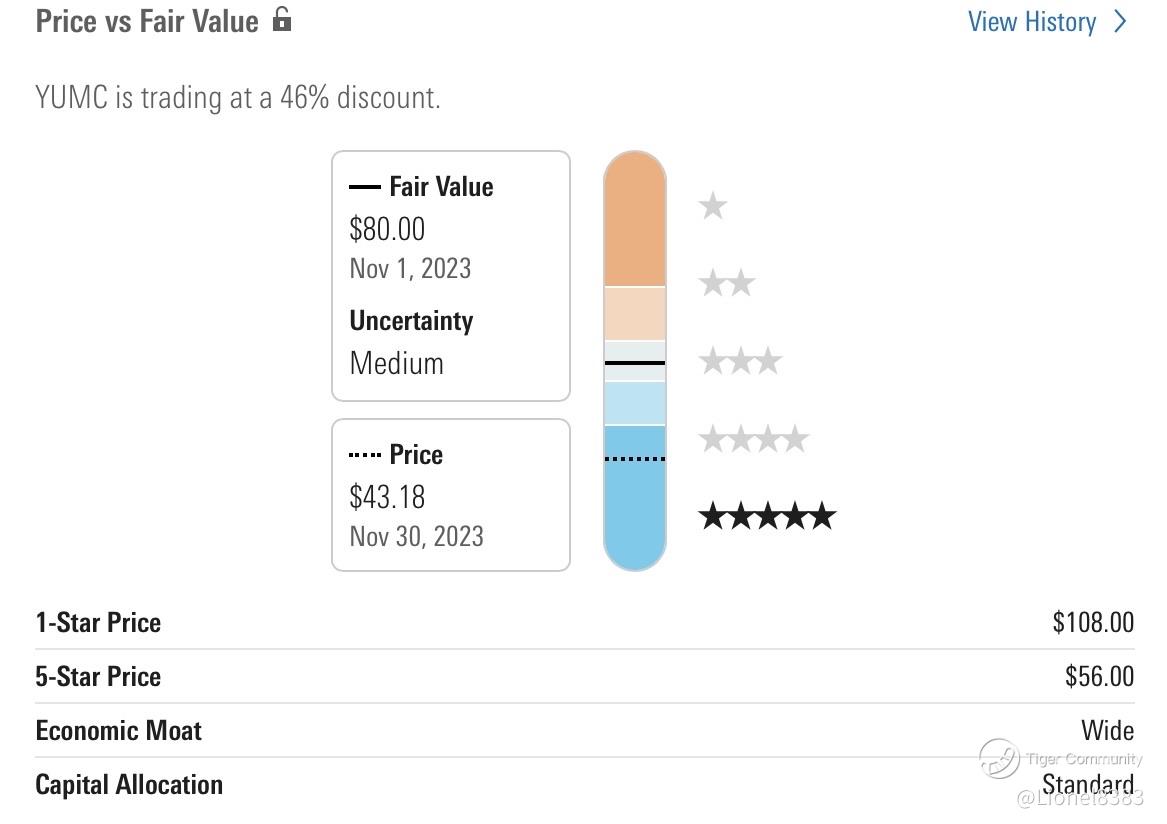This screenshot has width=1167, height=824.
Task: Click the black five-star rating icon
Action: pos(767,516)
